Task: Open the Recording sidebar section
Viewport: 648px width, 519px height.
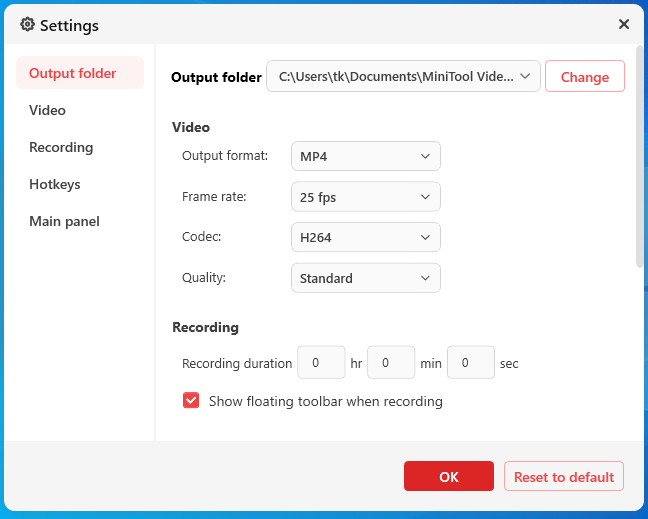Action: [61, 148]
